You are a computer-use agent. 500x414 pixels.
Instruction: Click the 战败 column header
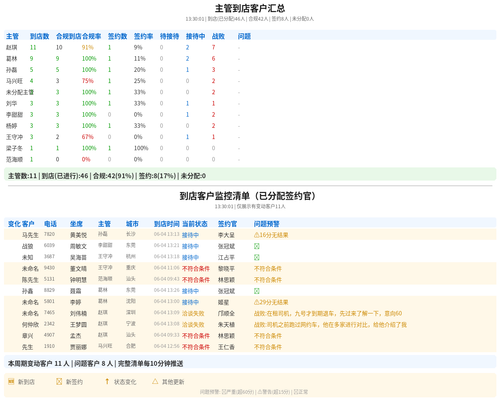(x=218, y=36)
